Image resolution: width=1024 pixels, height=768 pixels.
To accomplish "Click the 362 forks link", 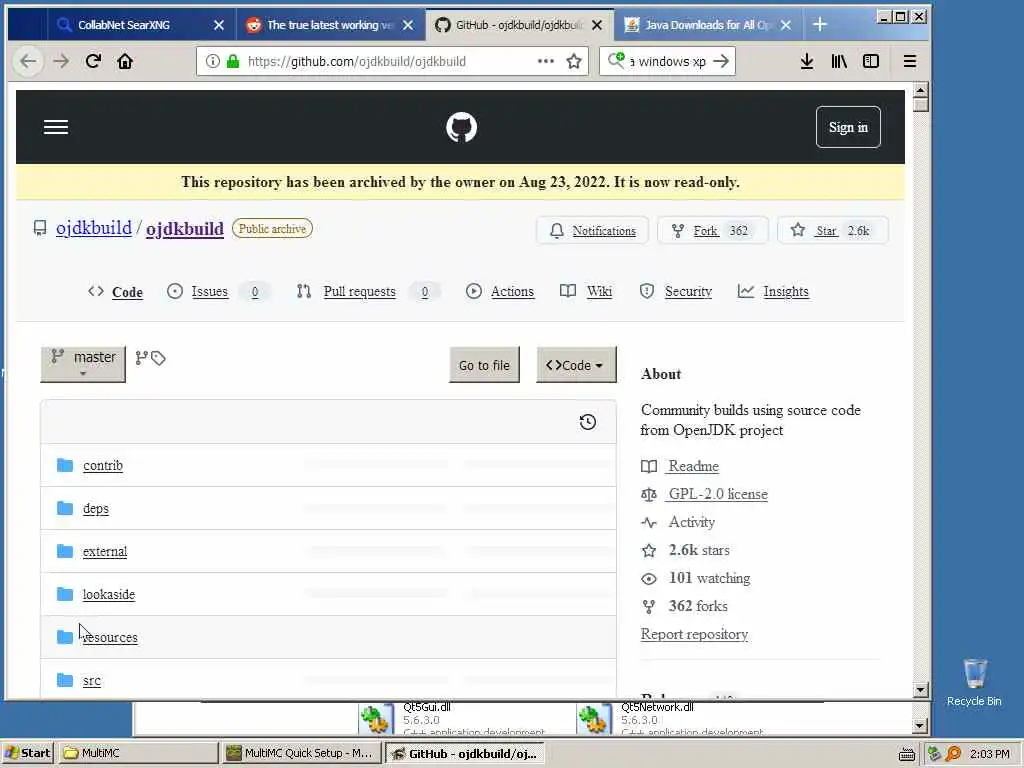I will 698,606.
